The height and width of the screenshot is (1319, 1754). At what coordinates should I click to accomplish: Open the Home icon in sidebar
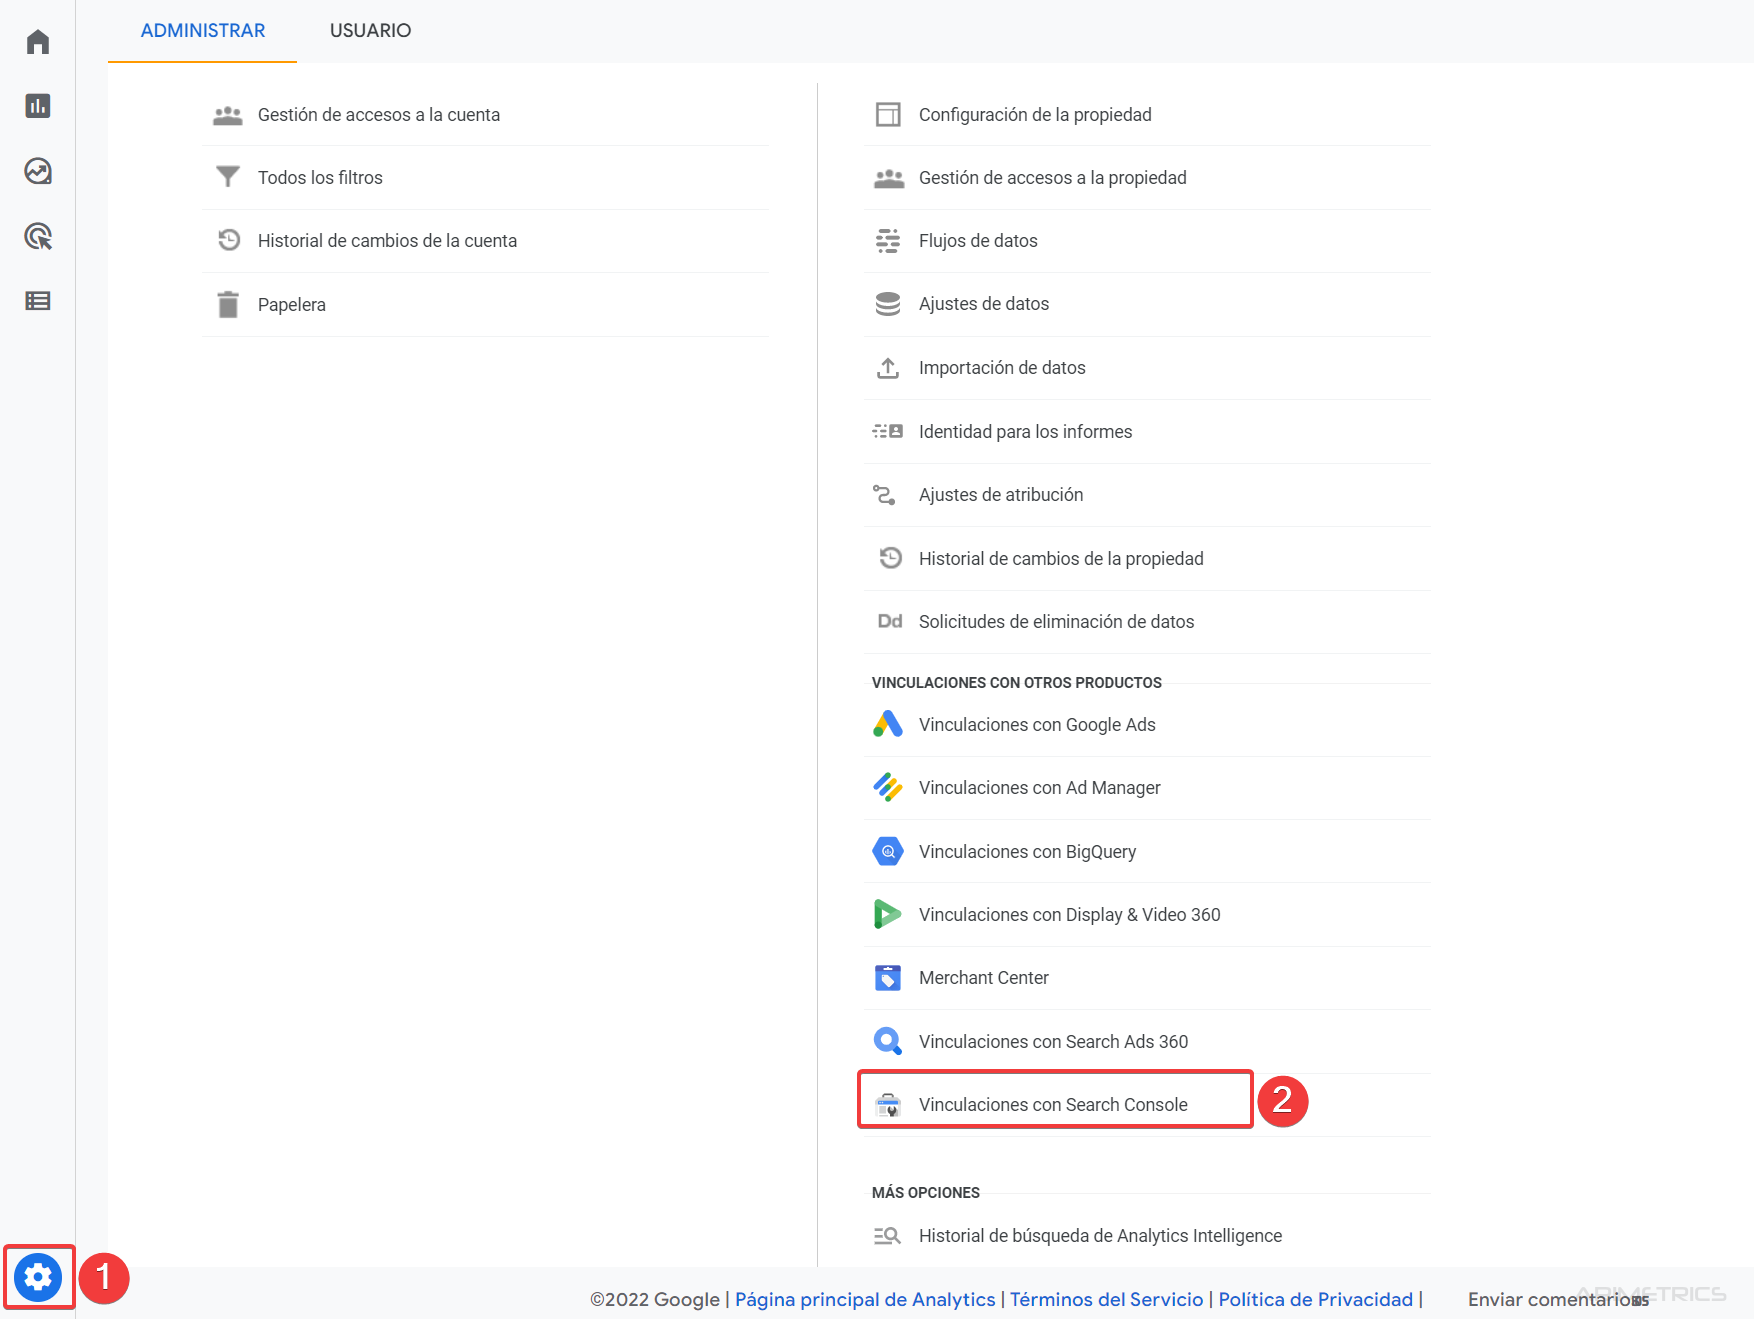point(38,42)
